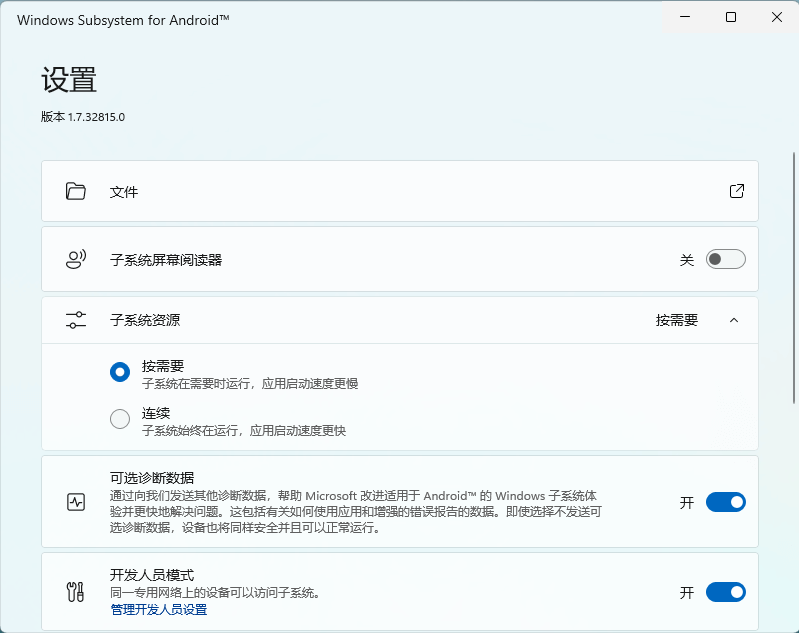Turn off the 可选诊断数据 toggle
This screenshot has width=799, height=633.
[x=725, y=502]
